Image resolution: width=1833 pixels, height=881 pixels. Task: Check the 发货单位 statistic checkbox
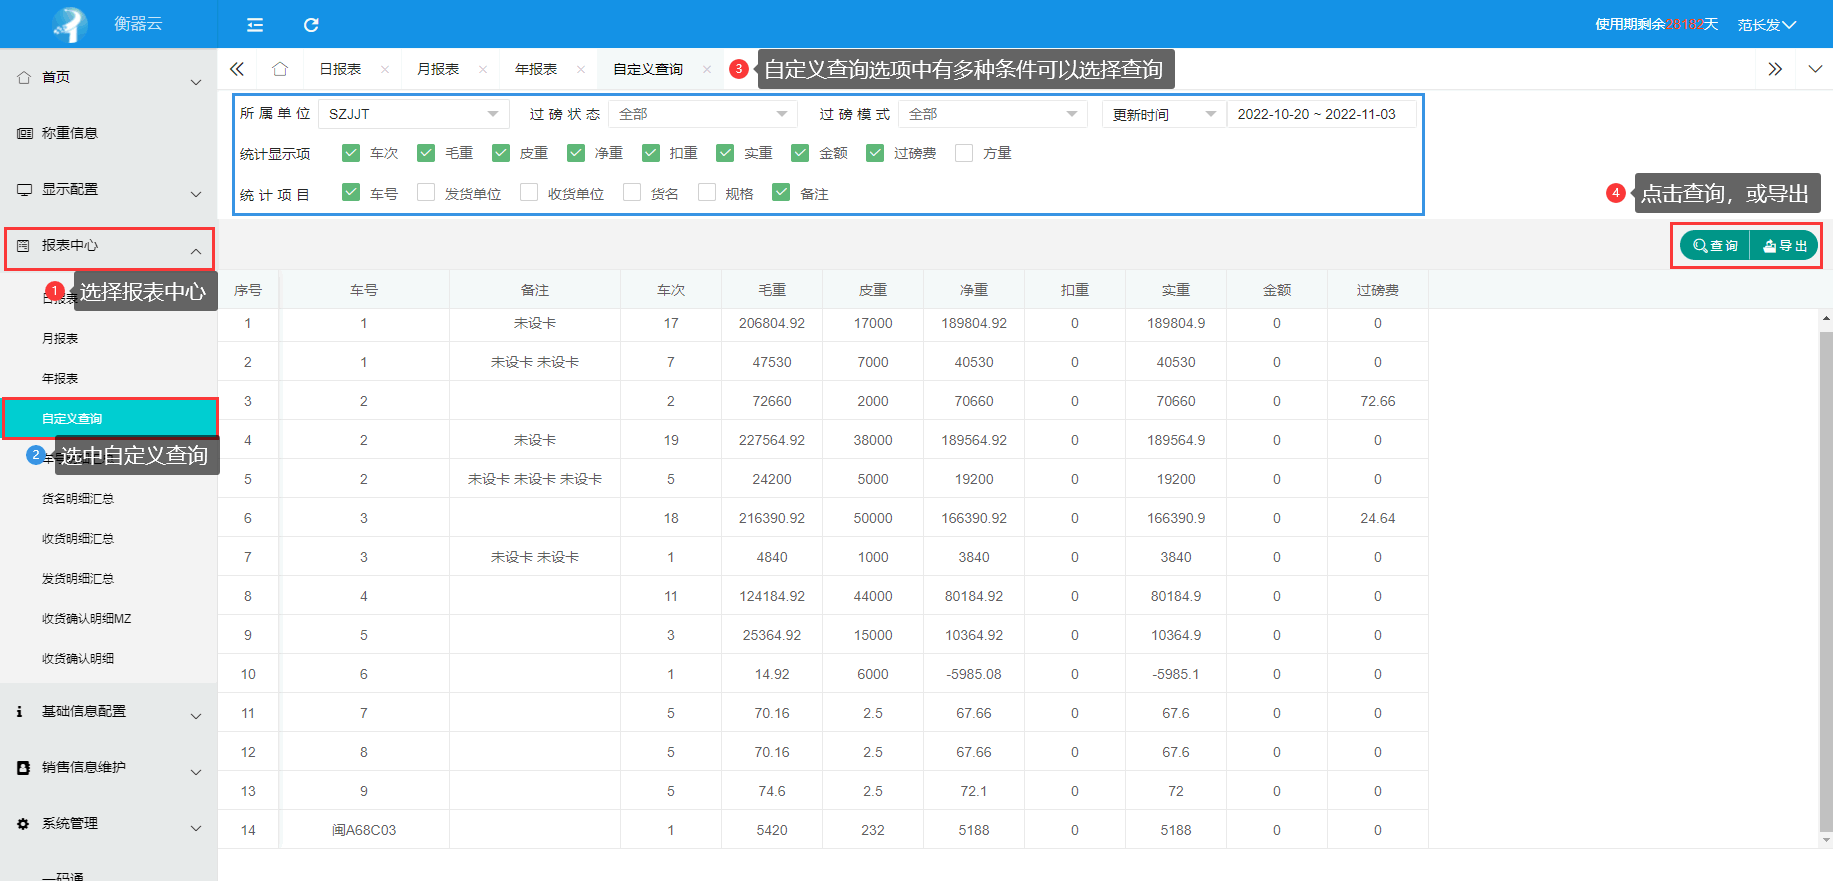426,192
